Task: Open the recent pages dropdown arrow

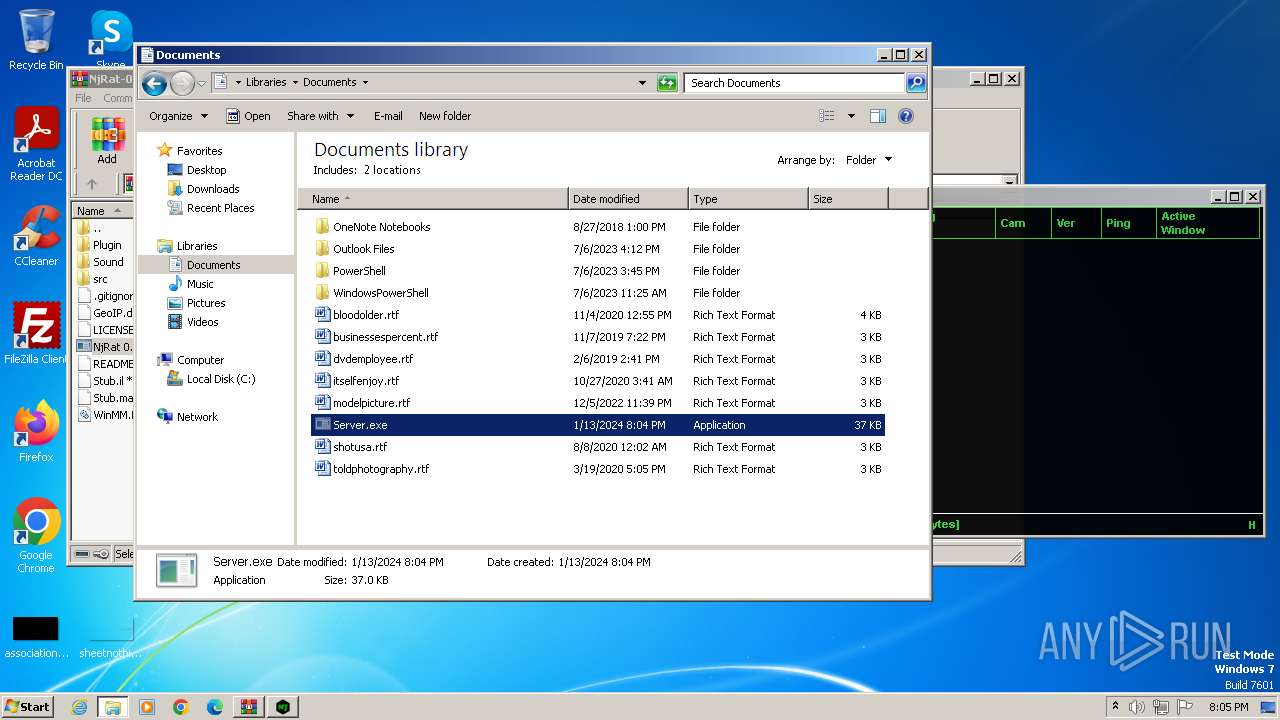Action: pyautogui.click(x=202, y=83)
